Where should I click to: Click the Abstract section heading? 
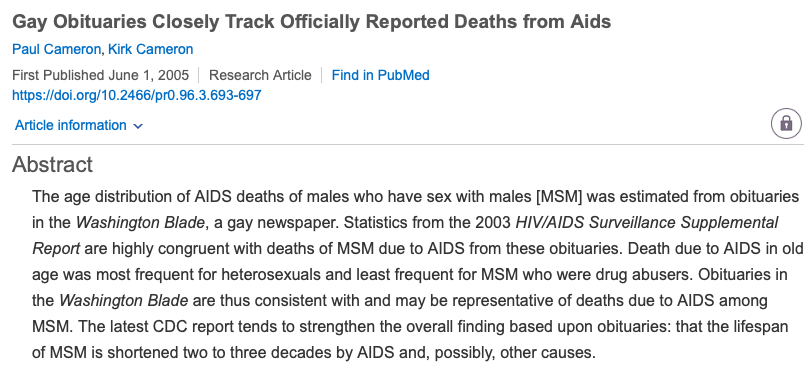[x=53, y=164]
